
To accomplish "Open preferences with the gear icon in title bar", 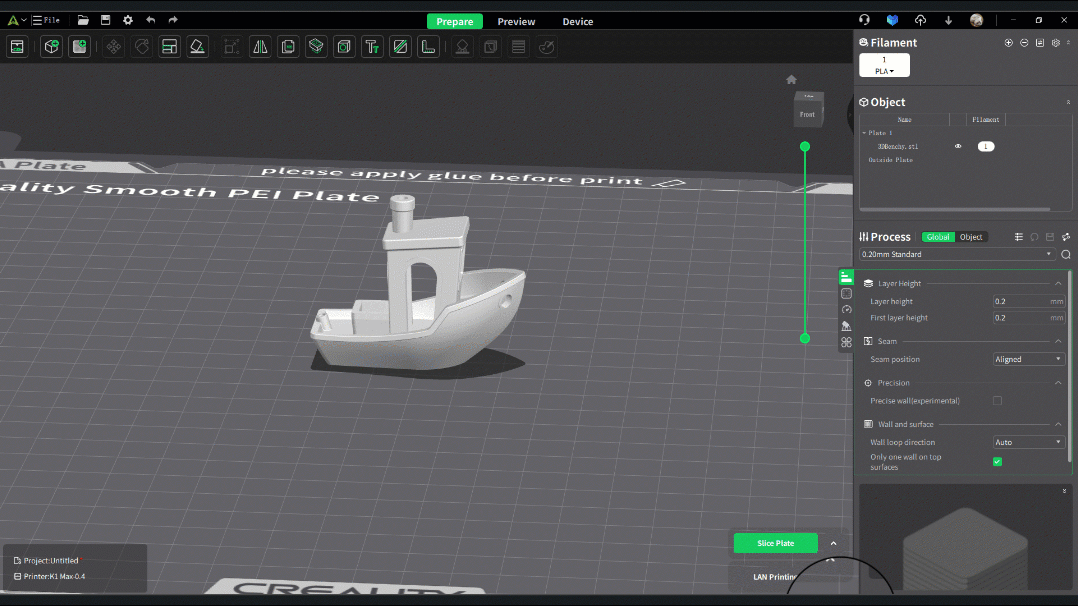I will click(x=128, y=20).
